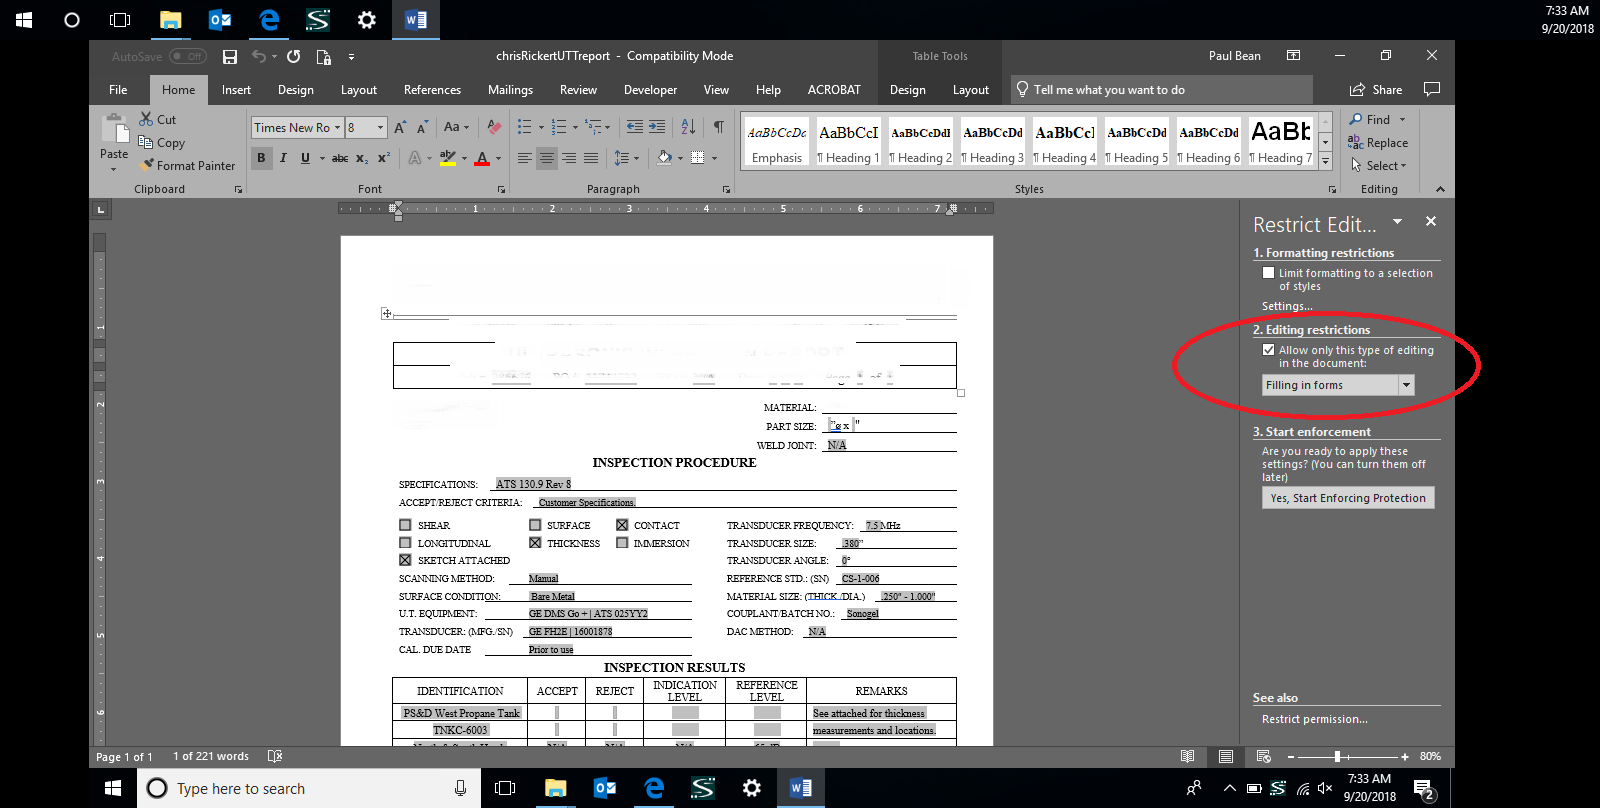Apply strikethrough formatting
The image size is (1600, 808).
340,158
